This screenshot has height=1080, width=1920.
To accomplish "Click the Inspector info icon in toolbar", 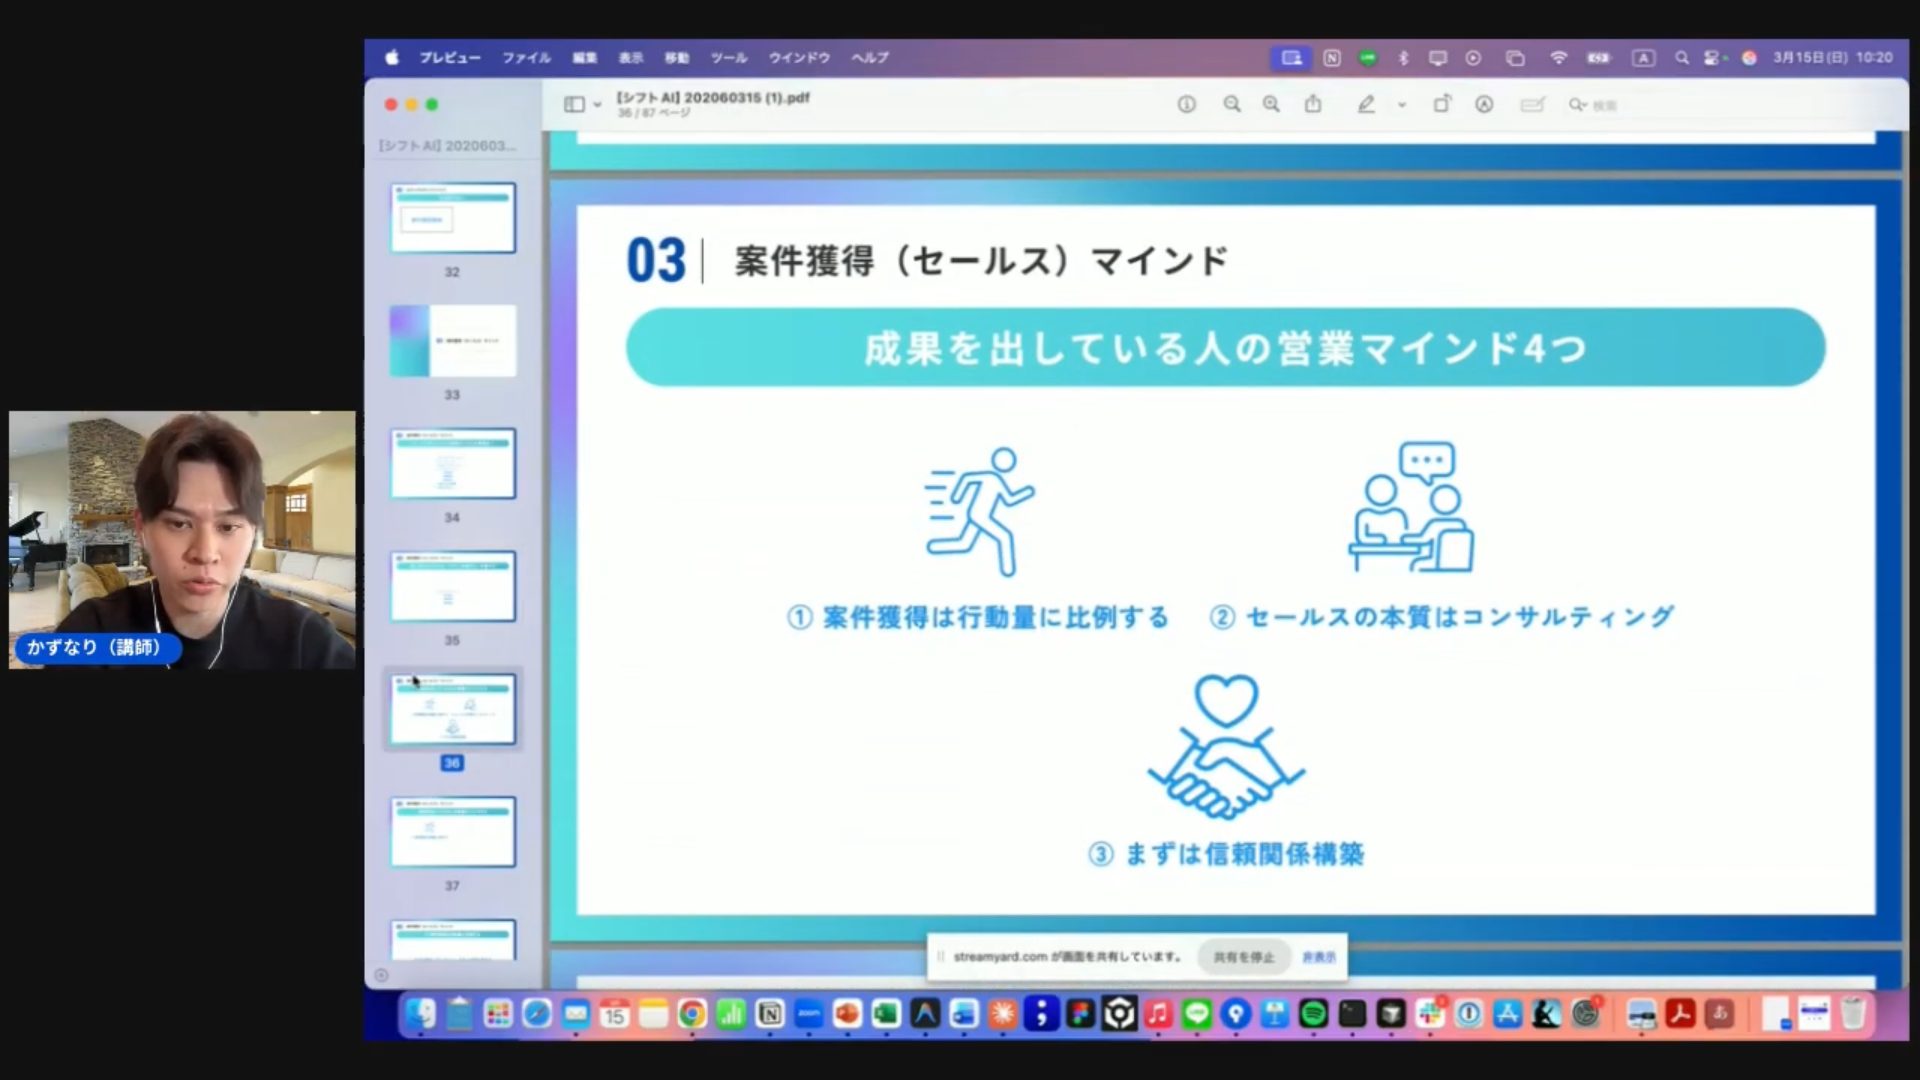I will (x=1186, y=104).
